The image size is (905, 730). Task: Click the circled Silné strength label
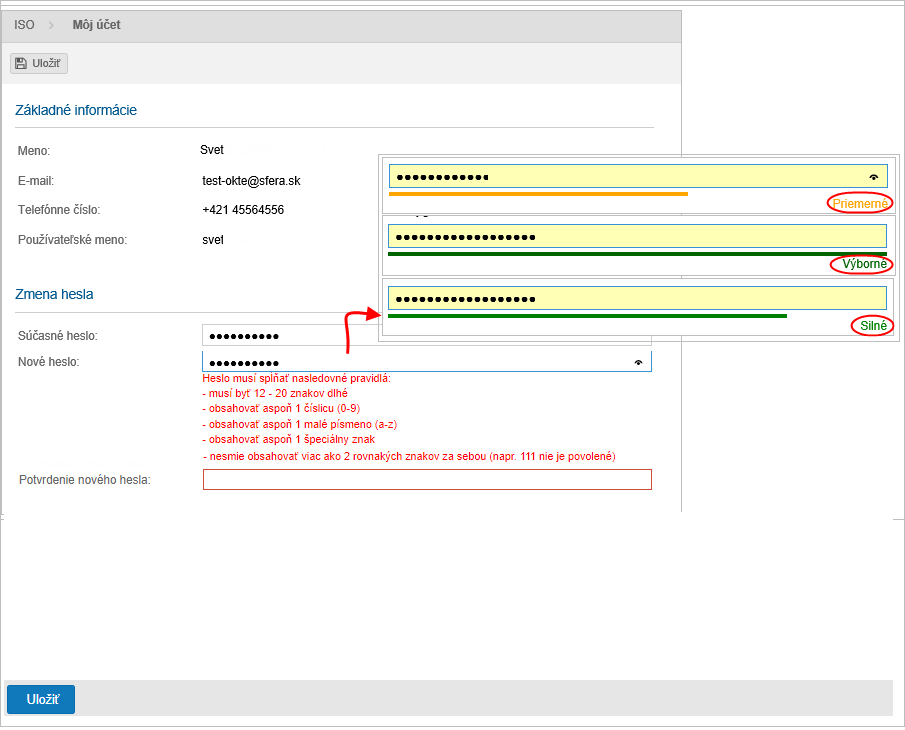[x=873, y=326]
